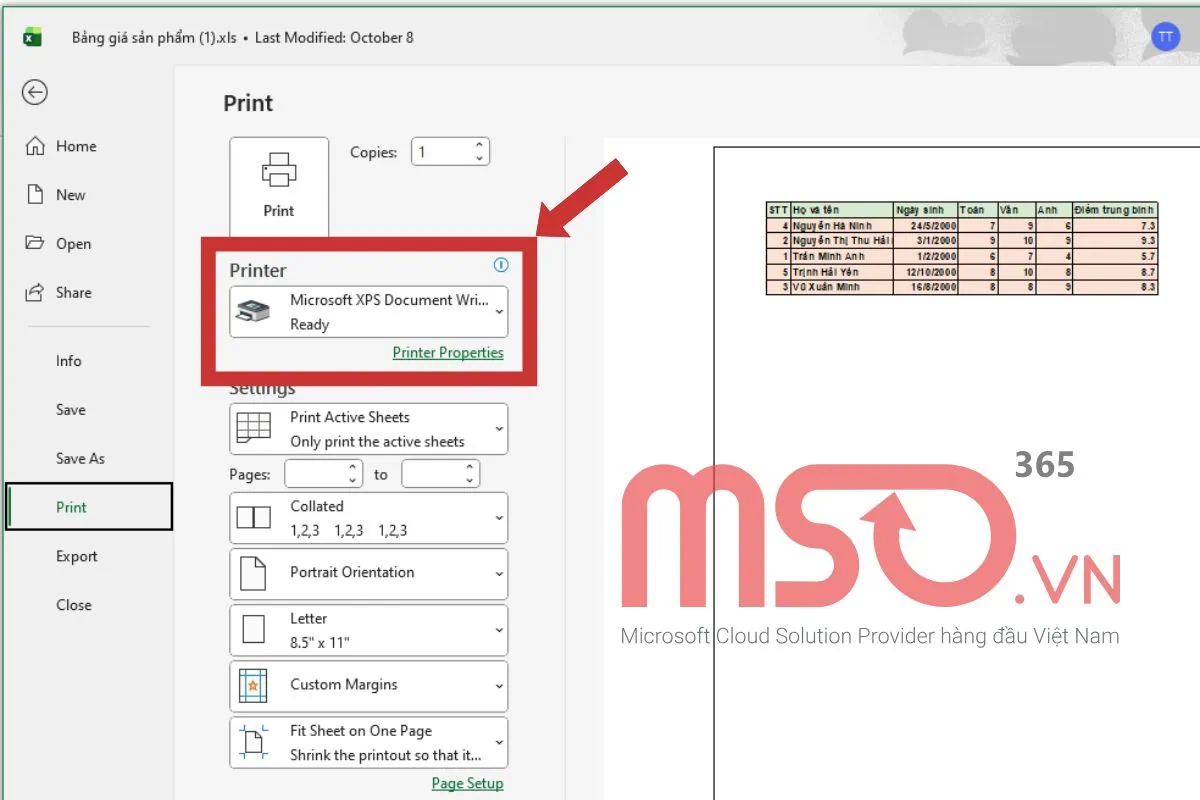Click the Letter paper size icon

[x=254, y=629]
